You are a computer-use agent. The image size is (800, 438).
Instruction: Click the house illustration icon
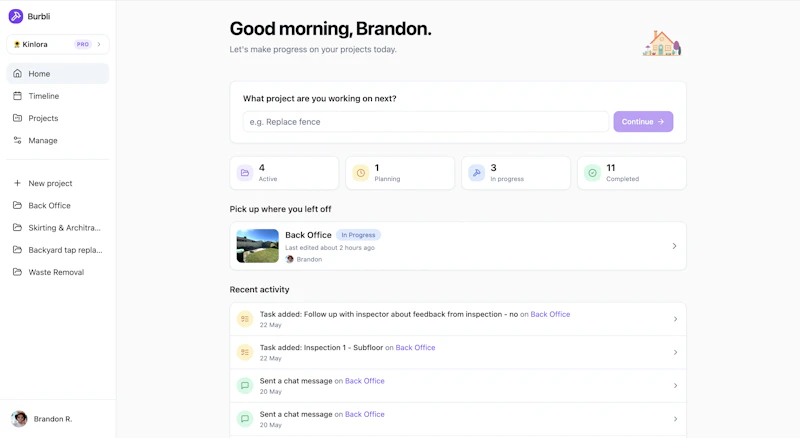click(662, 43)
